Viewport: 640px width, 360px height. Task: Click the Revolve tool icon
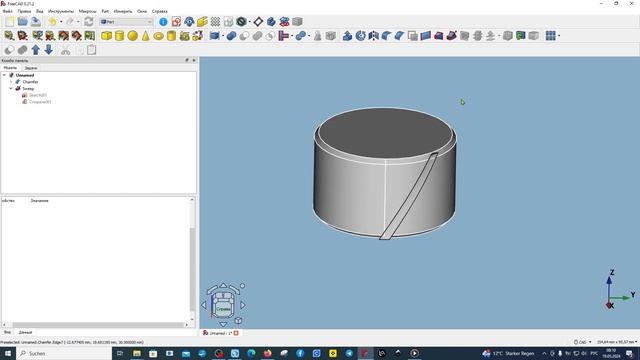click(x=360, y=36)
